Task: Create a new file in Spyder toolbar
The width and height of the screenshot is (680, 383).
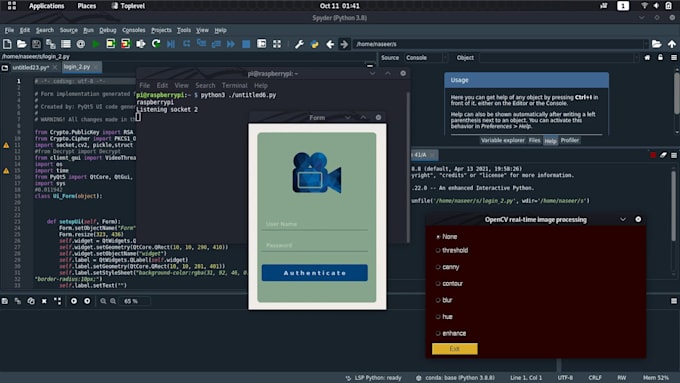Action: (7, 44)
